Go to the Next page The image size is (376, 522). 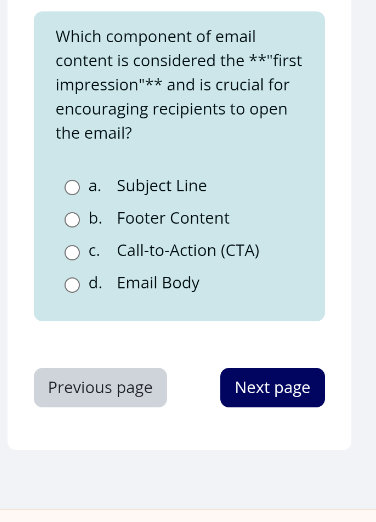(x=272, y=387)
